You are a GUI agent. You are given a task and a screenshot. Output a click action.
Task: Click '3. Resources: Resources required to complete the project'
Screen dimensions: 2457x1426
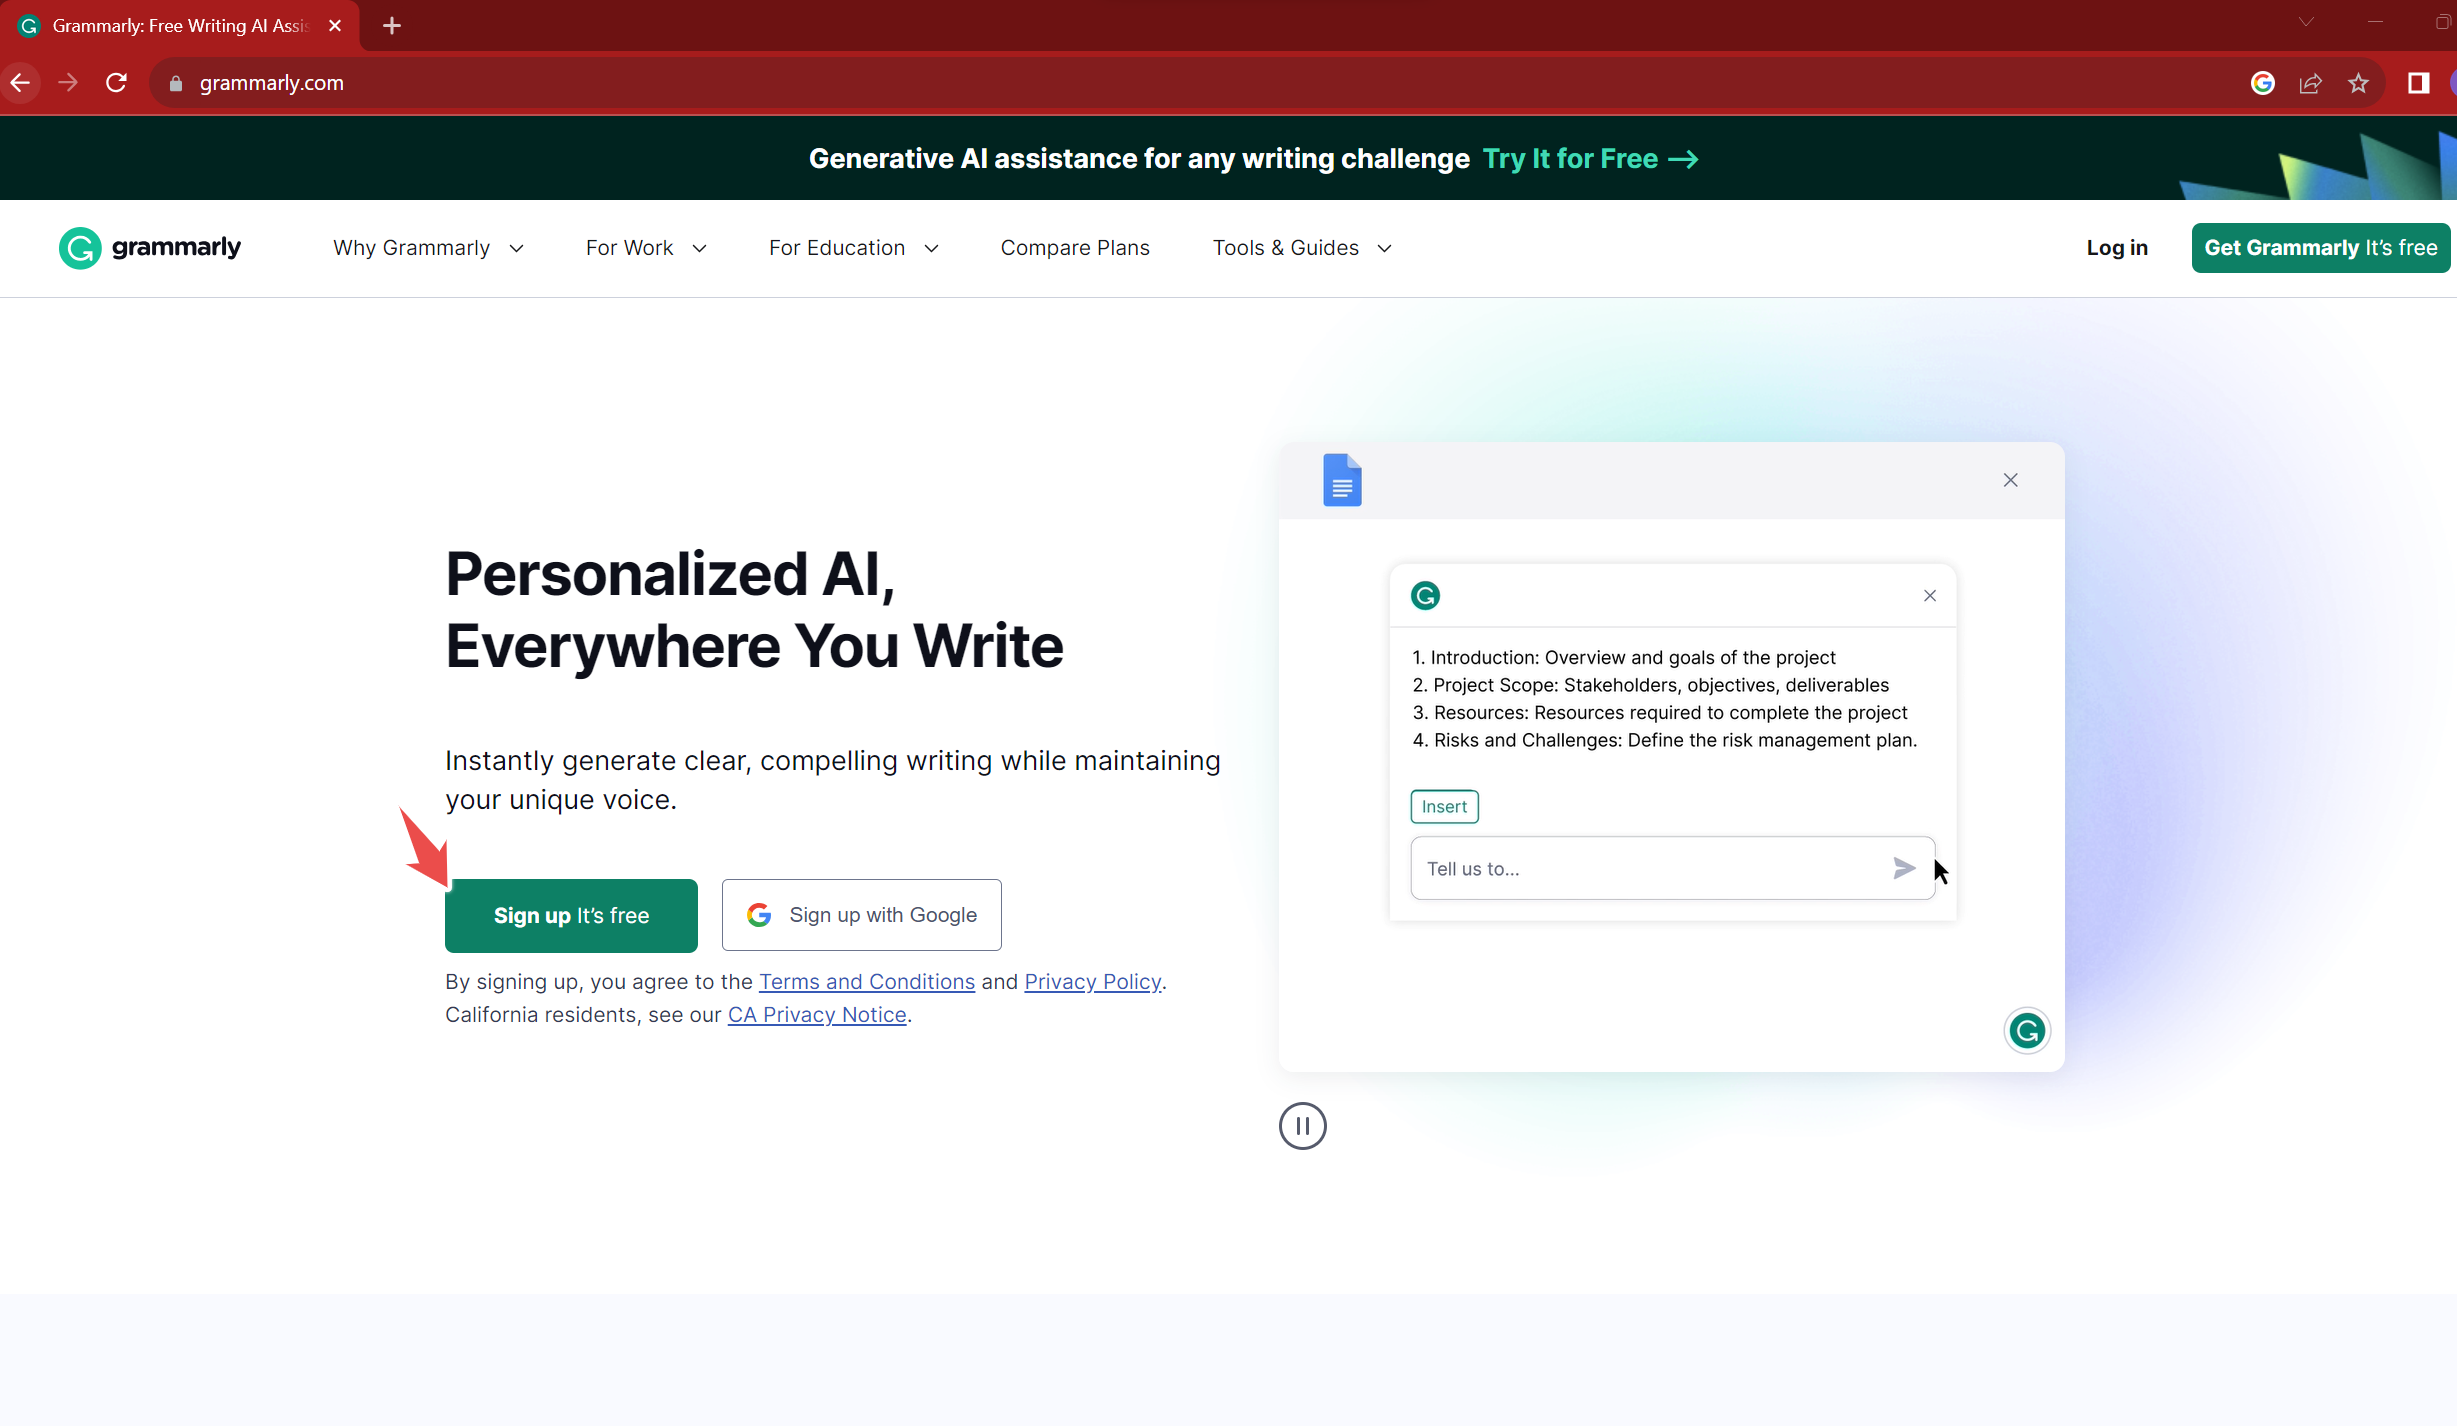point(1660,713)
